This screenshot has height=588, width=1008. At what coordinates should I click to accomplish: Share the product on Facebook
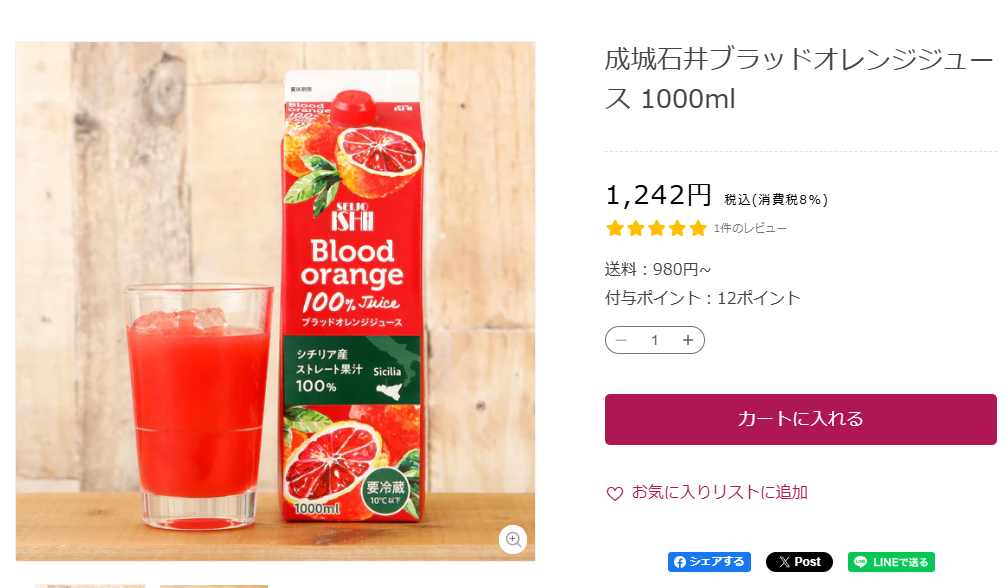point(709,562)
